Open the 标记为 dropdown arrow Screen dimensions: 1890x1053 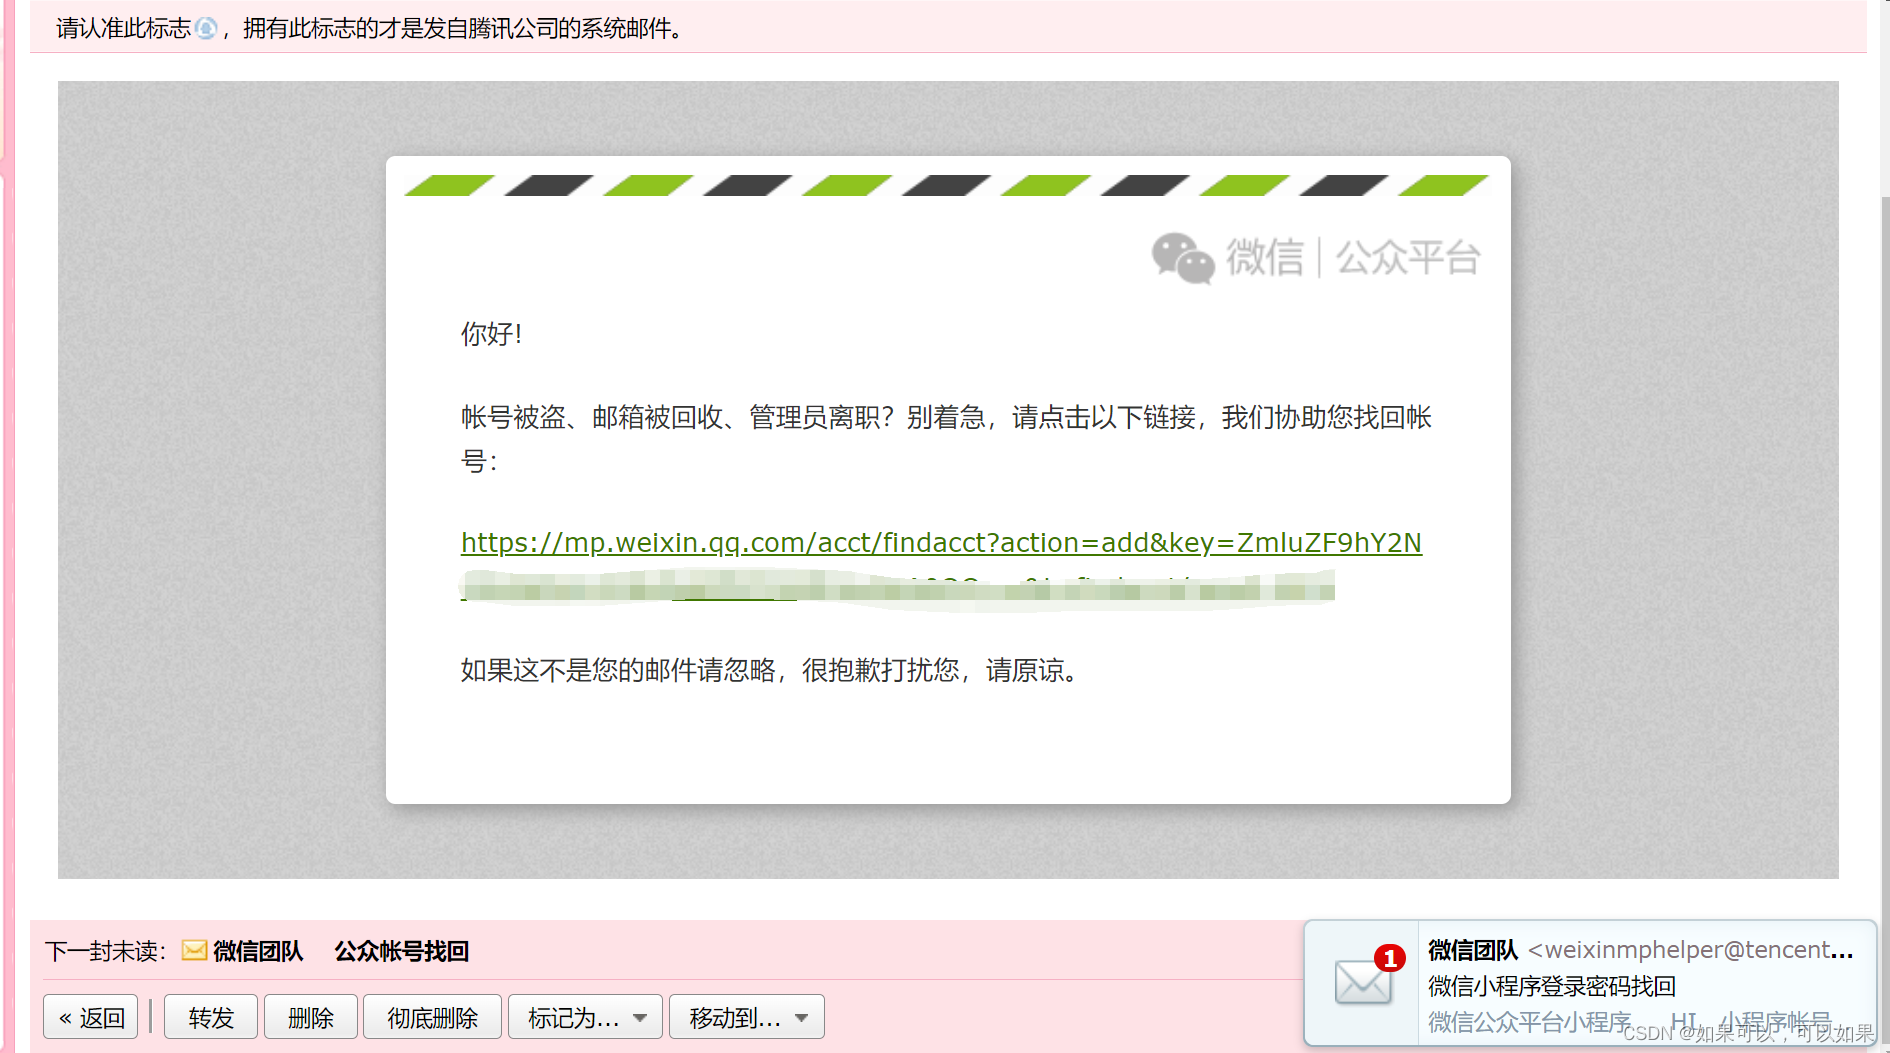pos(640,1017)
